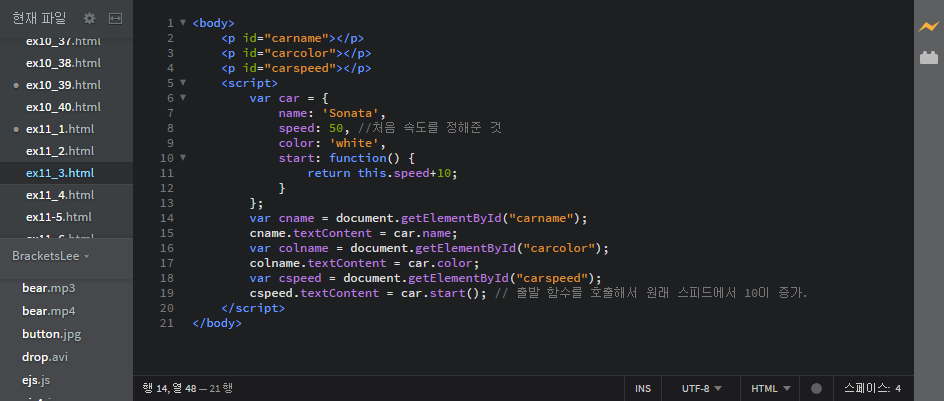Collapse the car object fold arrow on line 6

(x=183, y=98)
